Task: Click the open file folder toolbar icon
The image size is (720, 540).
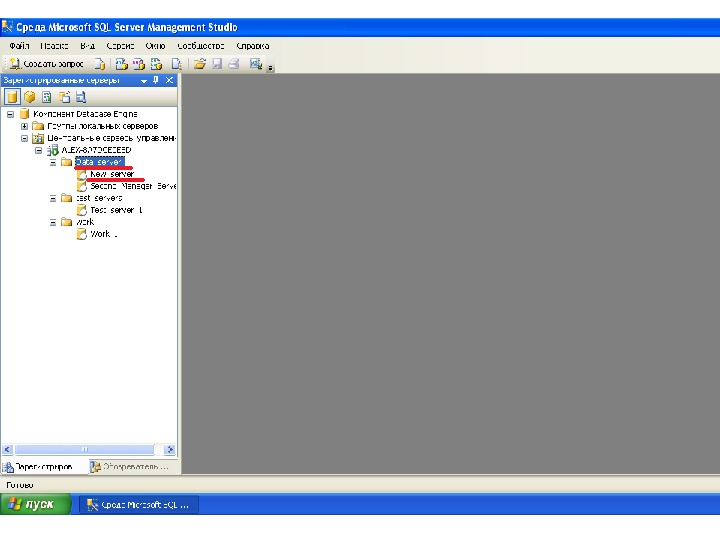Action: point(199,64)
